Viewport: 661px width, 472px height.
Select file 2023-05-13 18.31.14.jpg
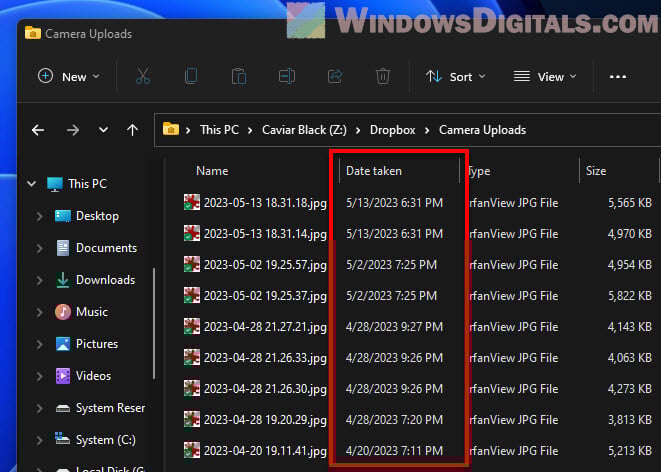[x=265, y=234]
